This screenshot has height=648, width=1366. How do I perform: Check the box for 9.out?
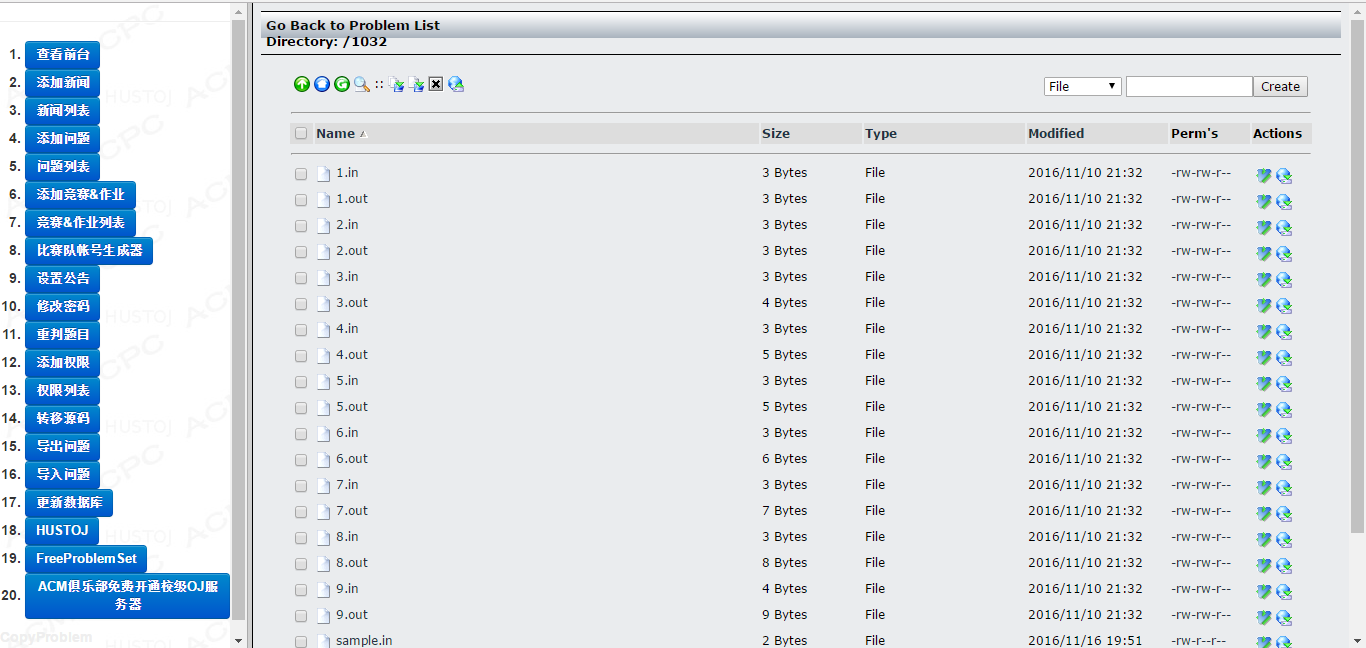coord(301,616)
